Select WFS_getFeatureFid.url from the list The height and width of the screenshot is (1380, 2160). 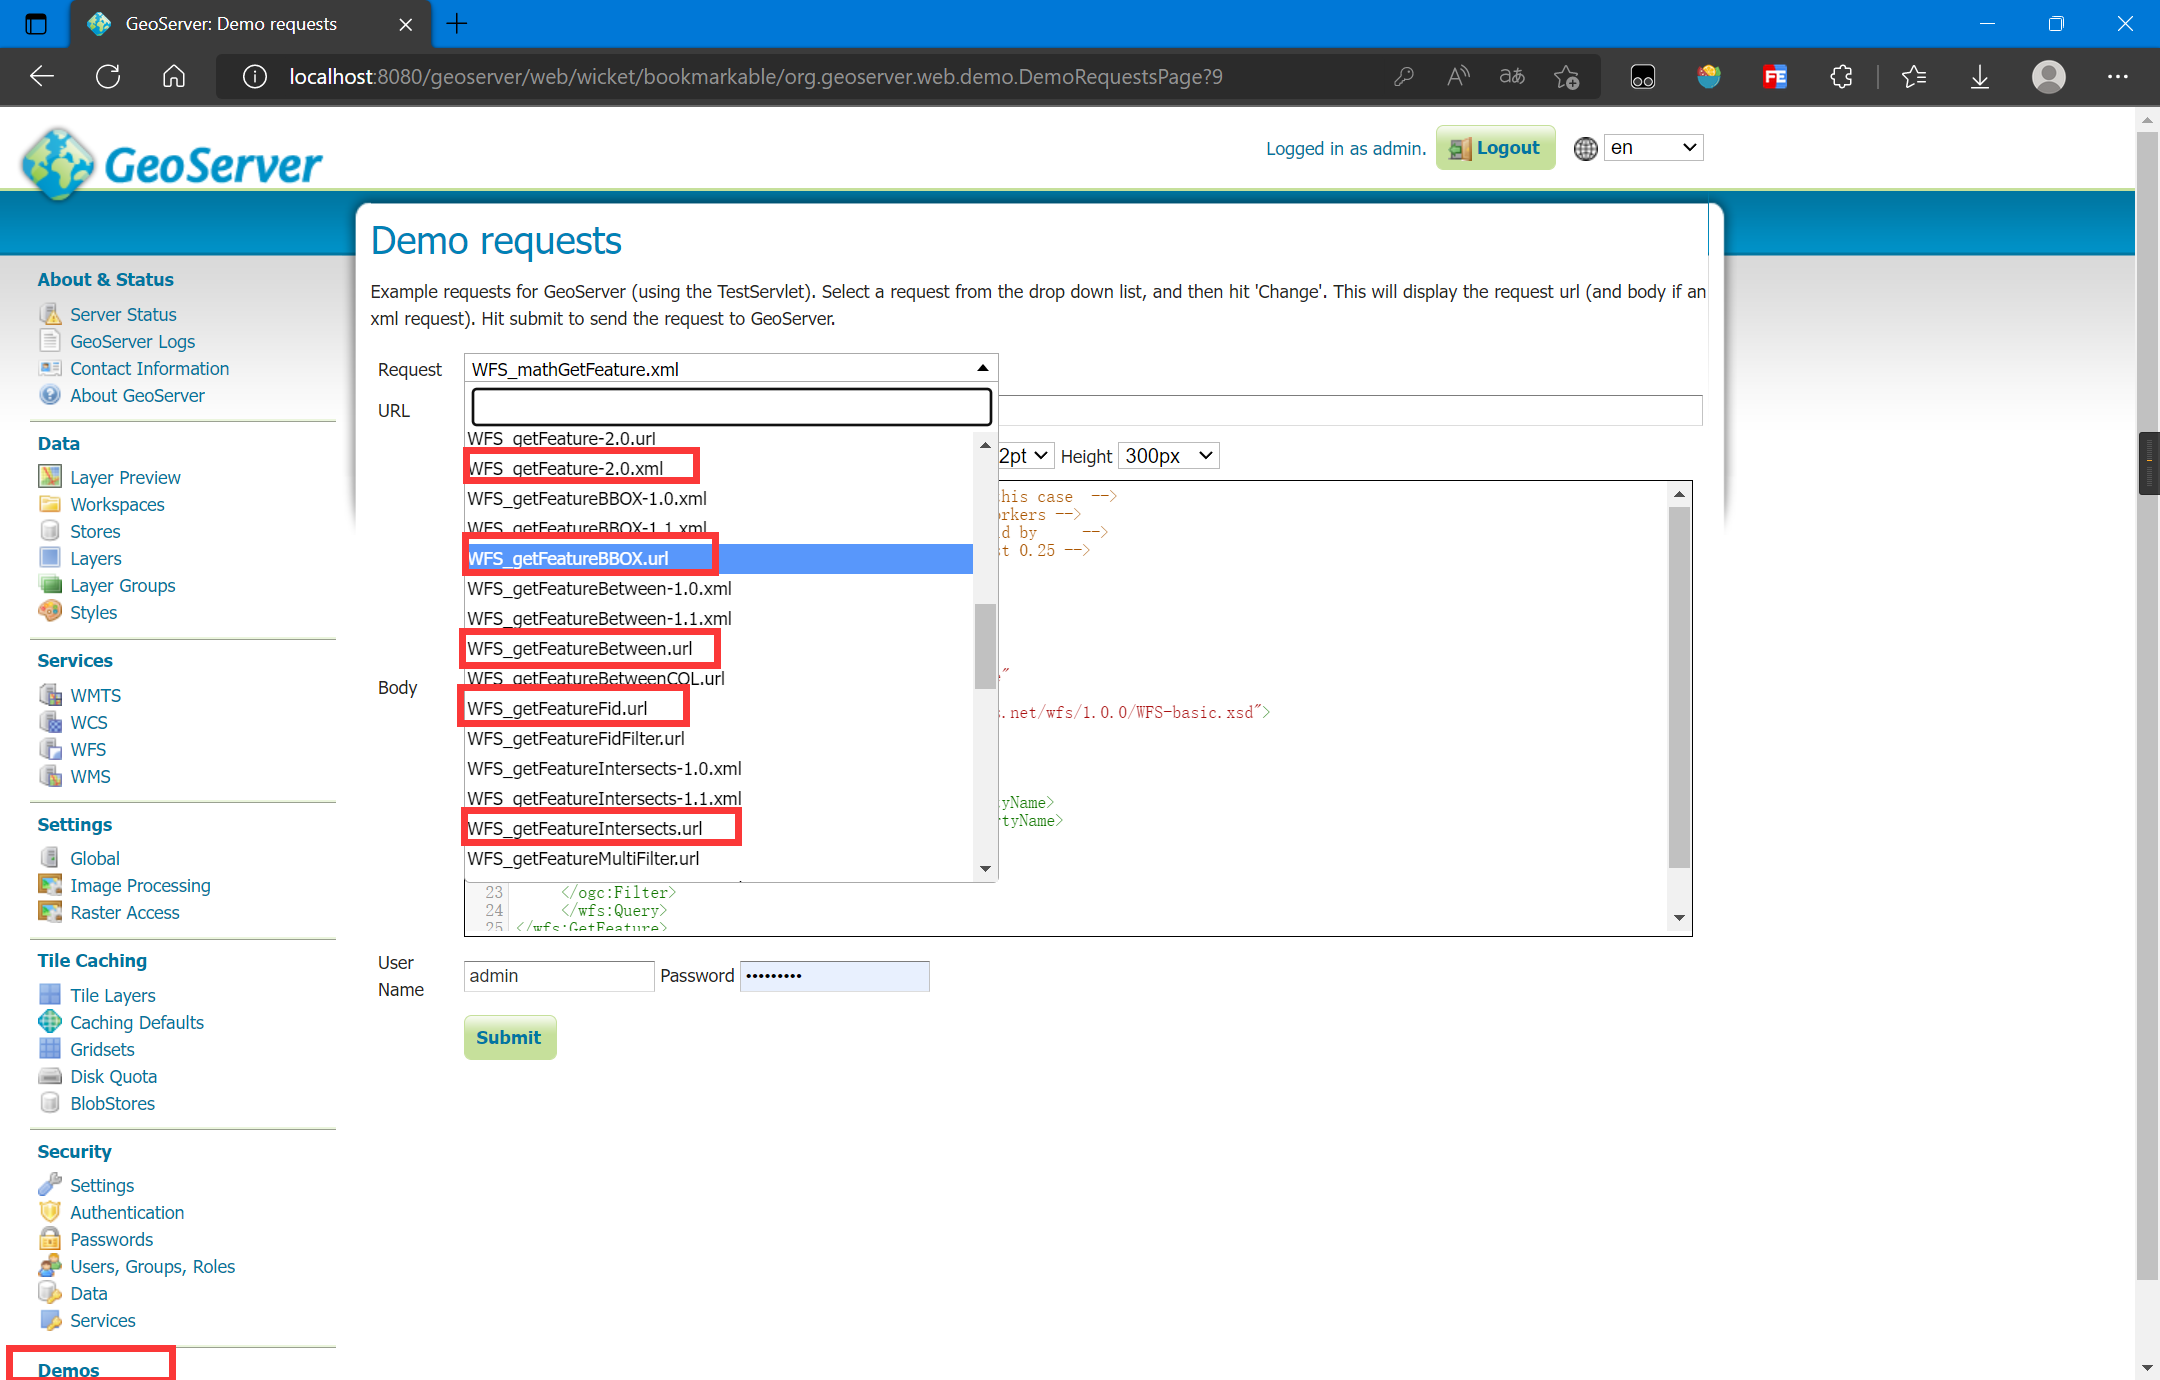pyautogui.click(x=558, y=708)
